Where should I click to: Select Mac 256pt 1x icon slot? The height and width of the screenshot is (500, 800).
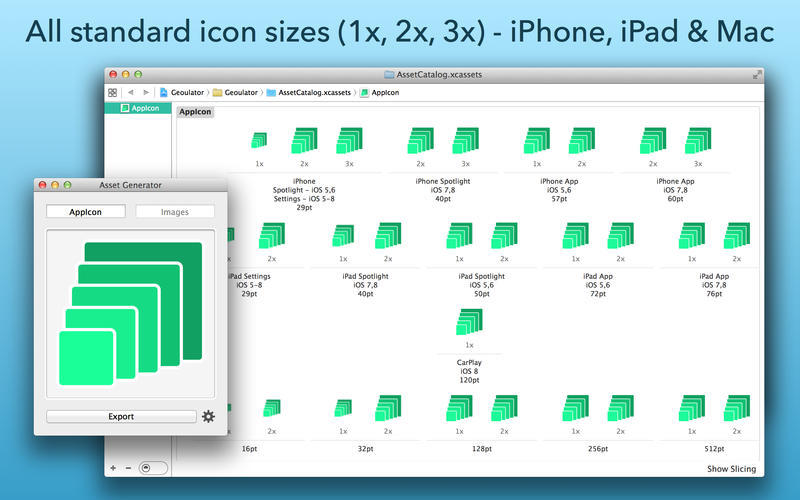click(x=576, y=408)
